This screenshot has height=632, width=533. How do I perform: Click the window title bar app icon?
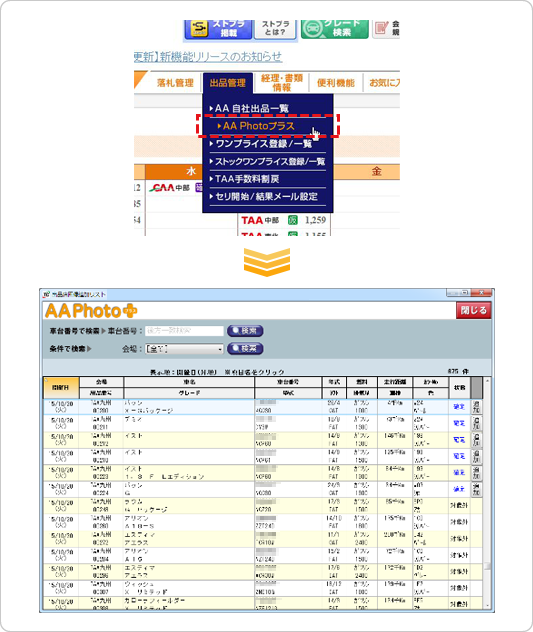point(47,294)
